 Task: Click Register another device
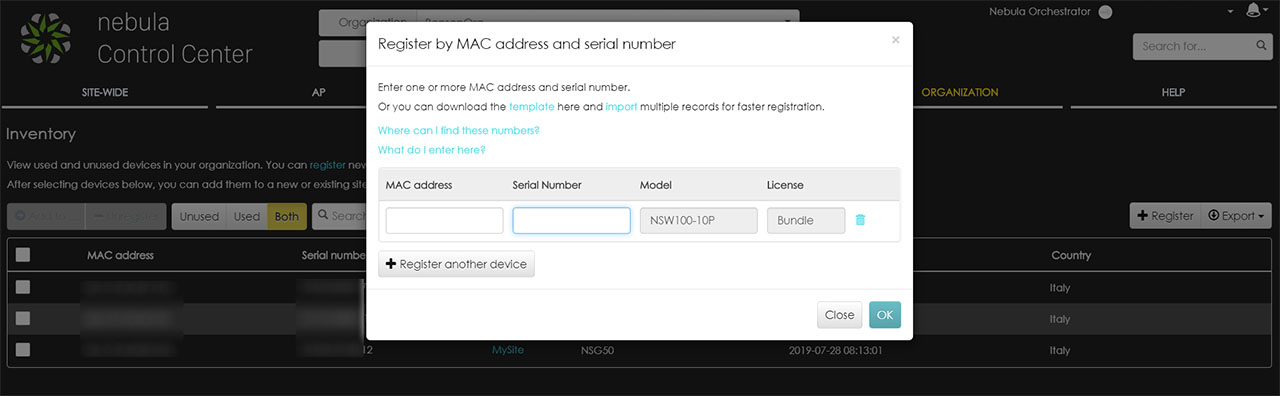(456, 264)
